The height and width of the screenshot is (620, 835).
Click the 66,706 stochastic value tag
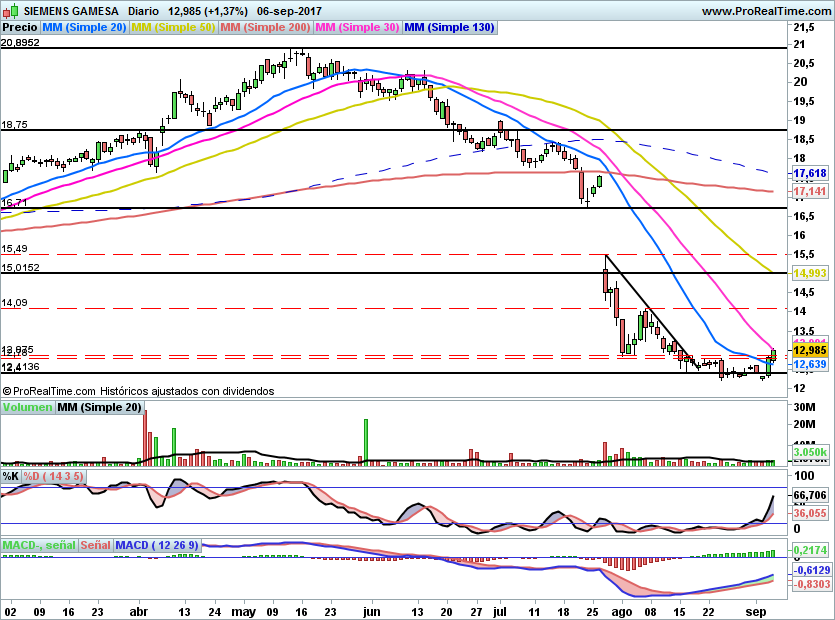coord(810,495)
